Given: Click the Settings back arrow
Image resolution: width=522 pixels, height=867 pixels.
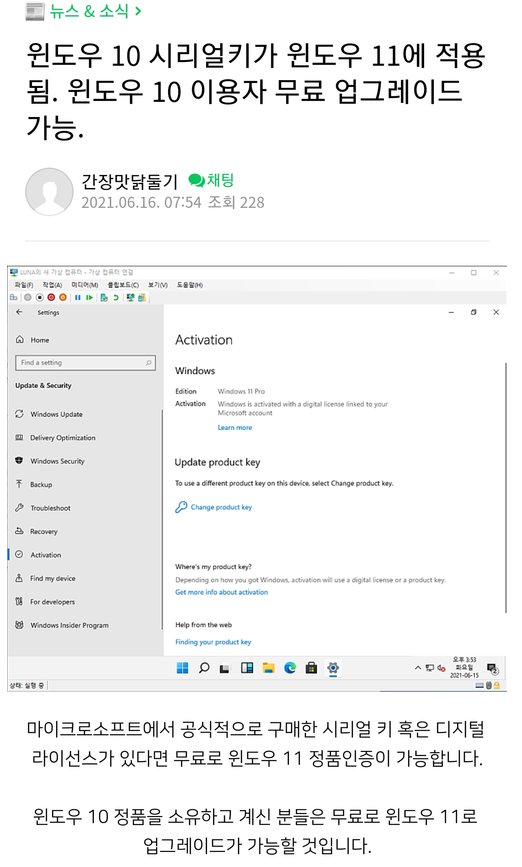Looking at the screenshot, I should pyautogui.click(x=19, y=312).
